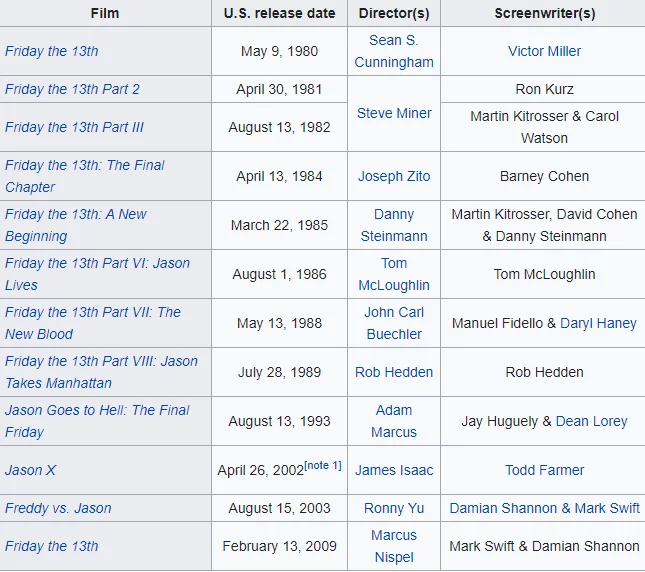Visit Joseph Zito's page
The width and height of the screenshot is (645, 572).
coord(394,176)
